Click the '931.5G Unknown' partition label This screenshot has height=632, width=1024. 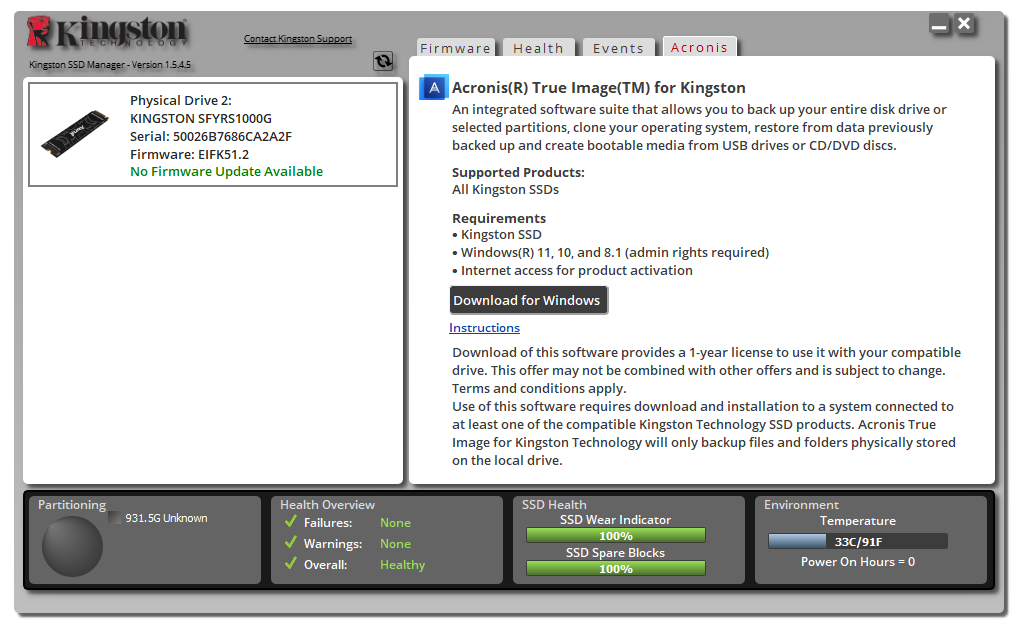click(x=167, y=518)
